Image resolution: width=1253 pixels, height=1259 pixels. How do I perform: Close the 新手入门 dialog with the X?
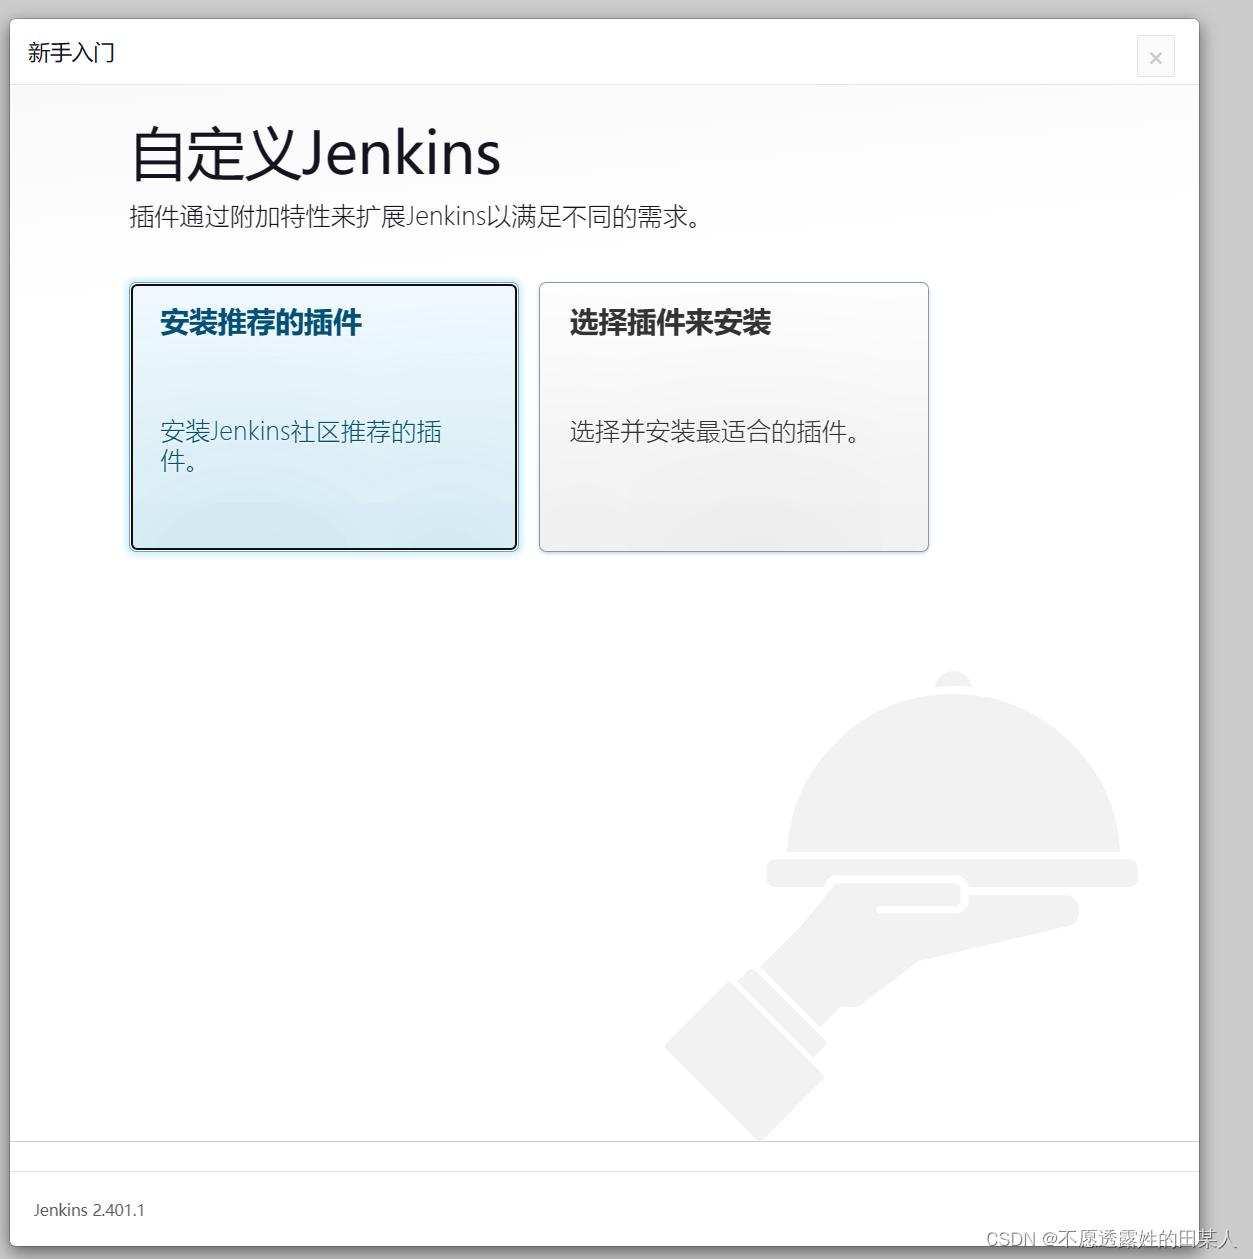click(1155, 57)
